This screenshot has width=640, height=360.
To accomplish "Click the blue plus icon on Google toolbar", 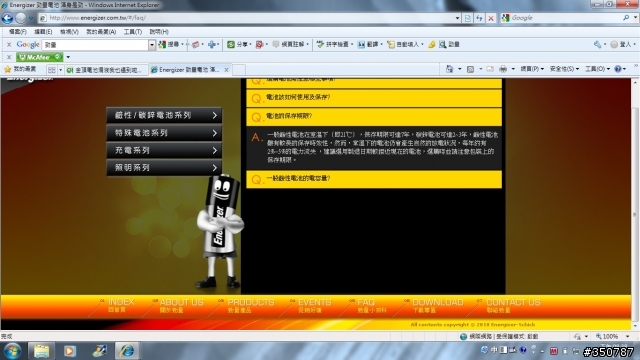I will coord(211,44).
